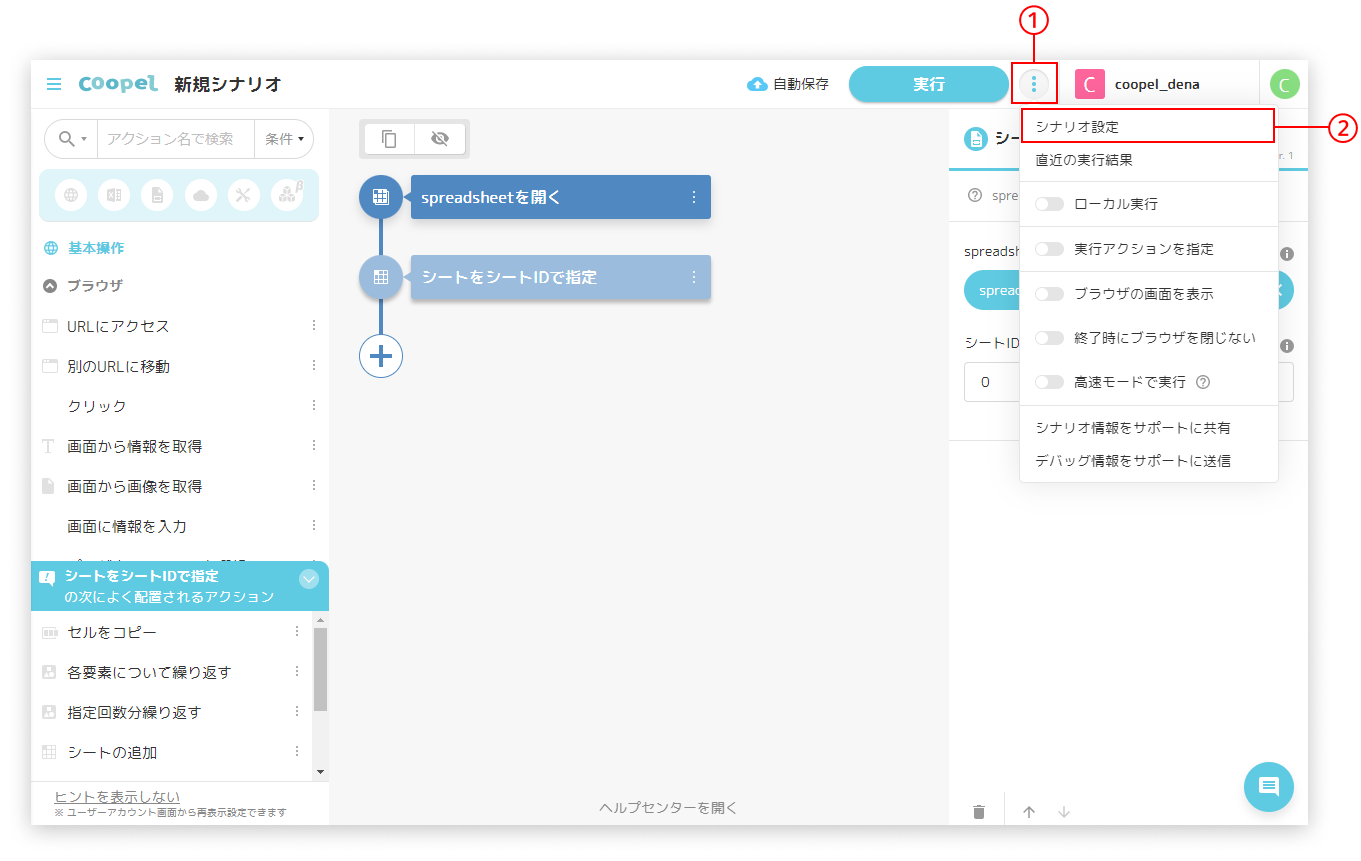This screenshot has width=1361, height=861.
Task: Collapse the ブラウザ section
Action: pyautogui.click(x=50, y=286)
